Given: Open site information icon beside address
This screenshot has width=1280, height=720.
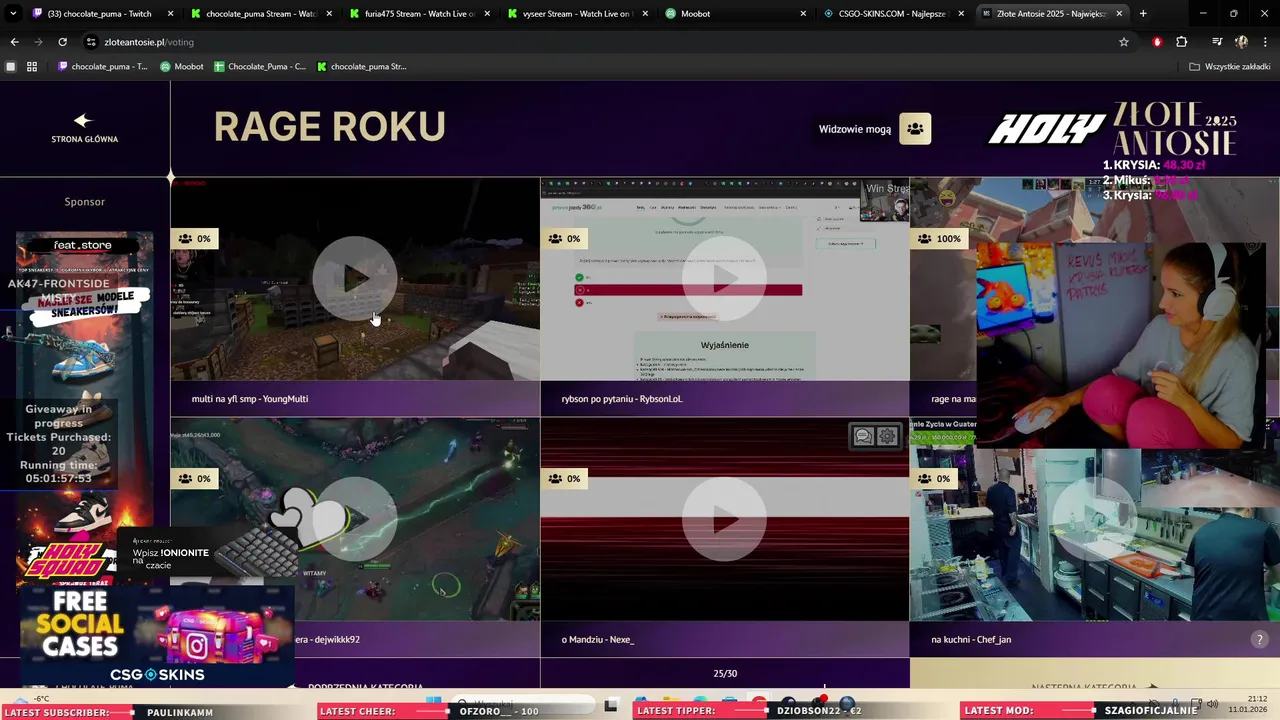Looking at the screenshot, I should click(91, 42).
